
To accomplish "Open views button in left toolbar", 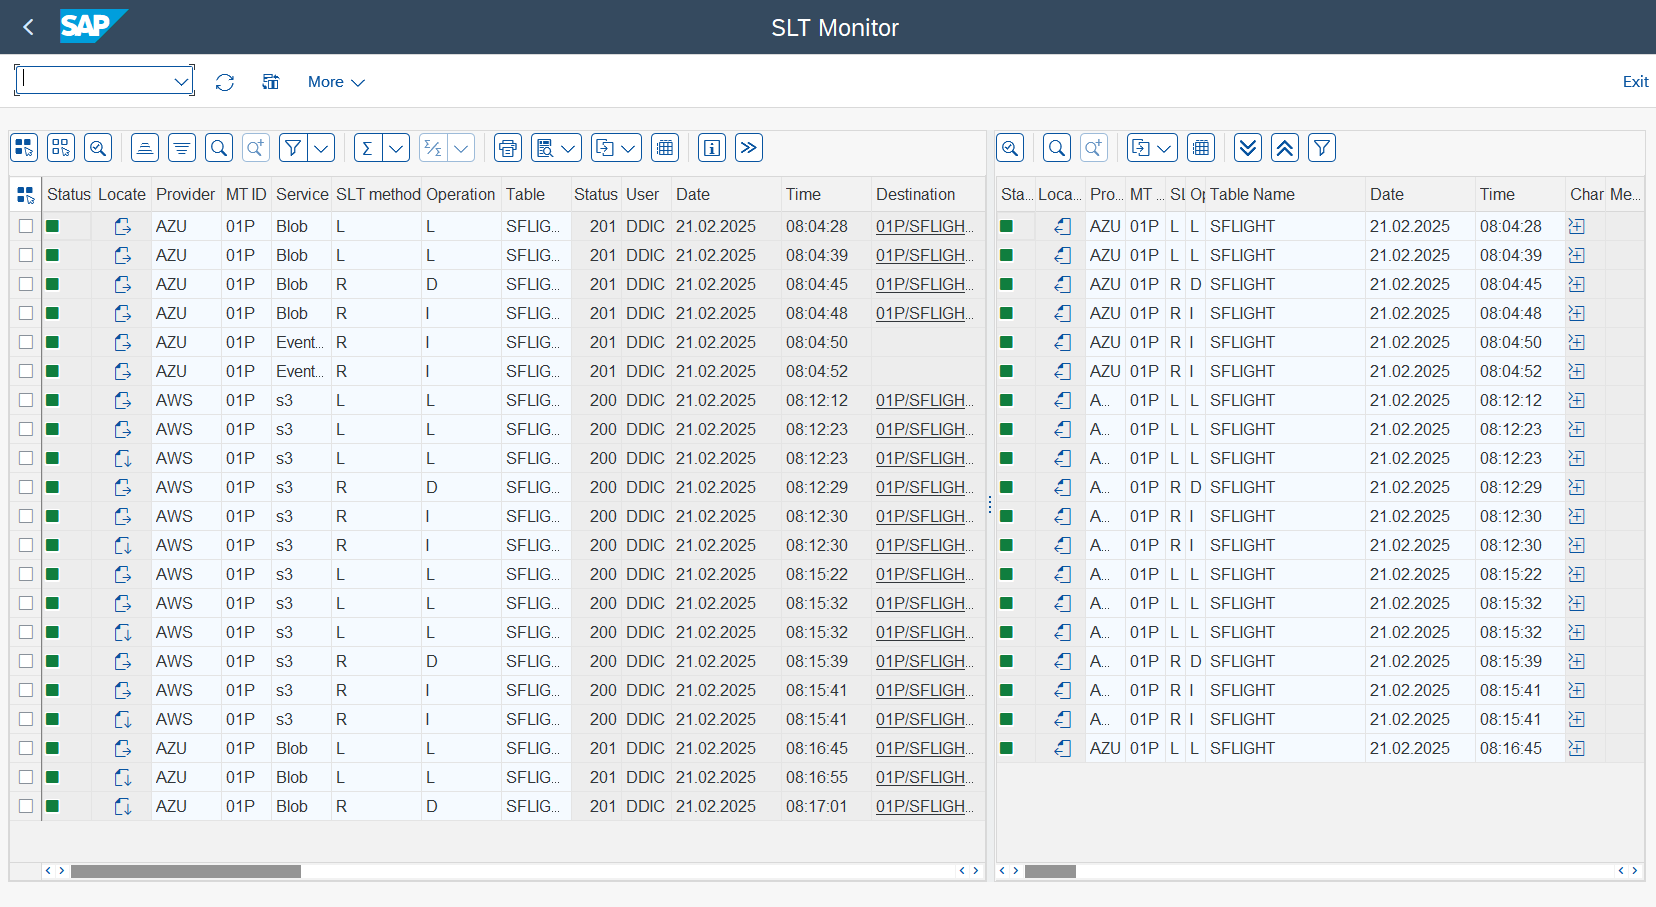I will [x=545, y=148].
